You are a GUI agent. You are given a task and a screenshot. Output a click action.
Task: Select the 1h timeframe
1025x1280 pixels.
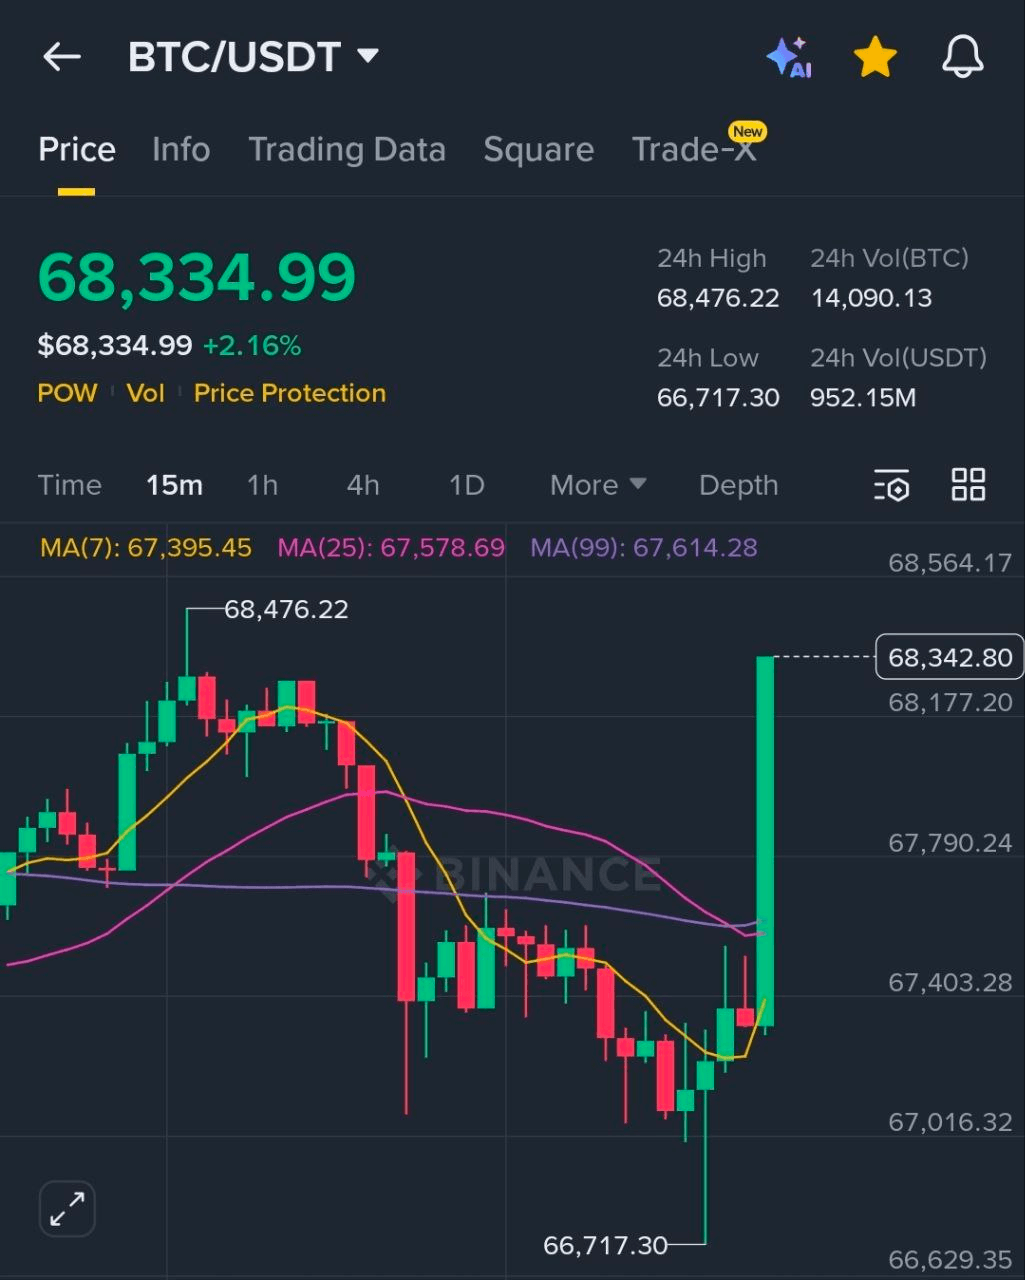[262, 485]
